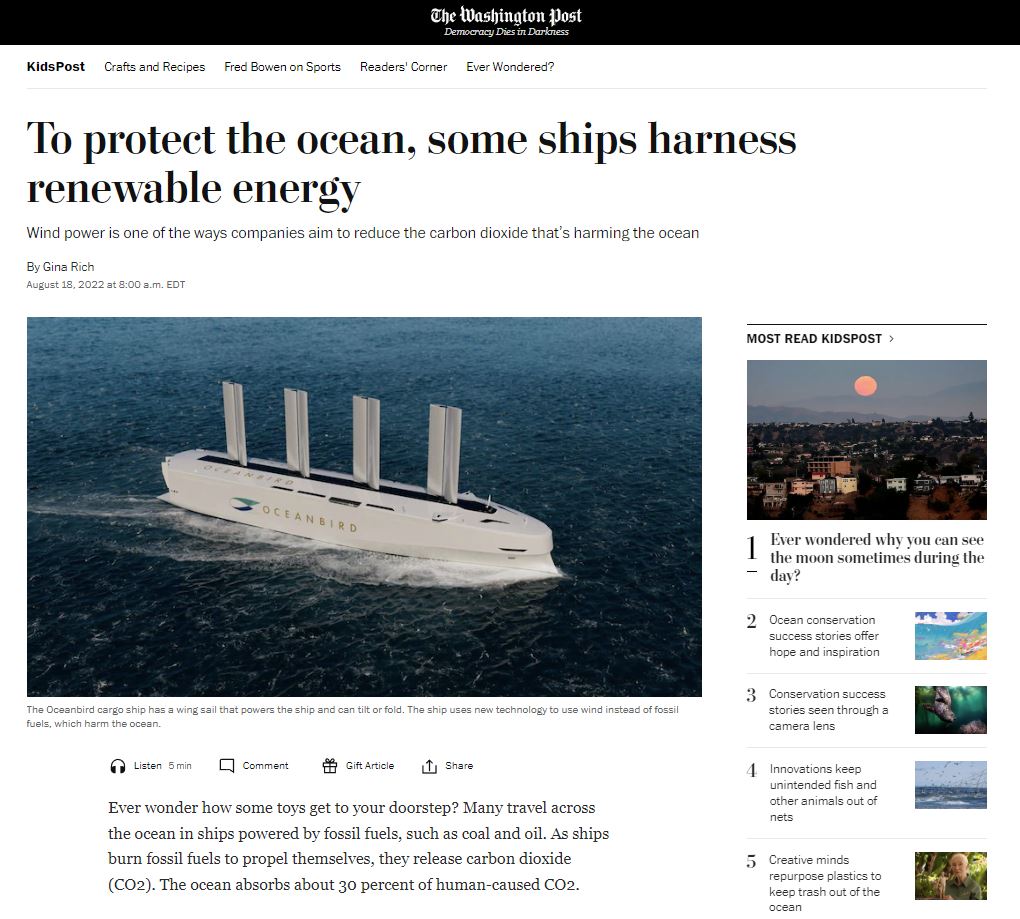
Task: Click the Oceanbird photo caption text
Action: pyautogui.click(x=353, y=716)
